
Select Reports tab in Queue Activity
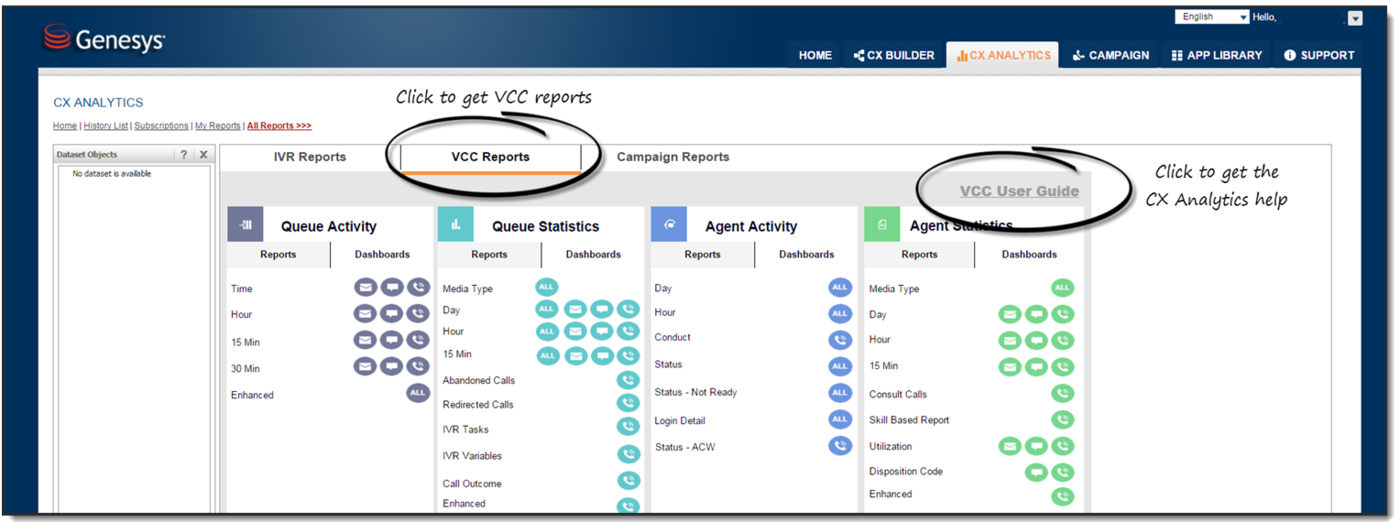278,255
